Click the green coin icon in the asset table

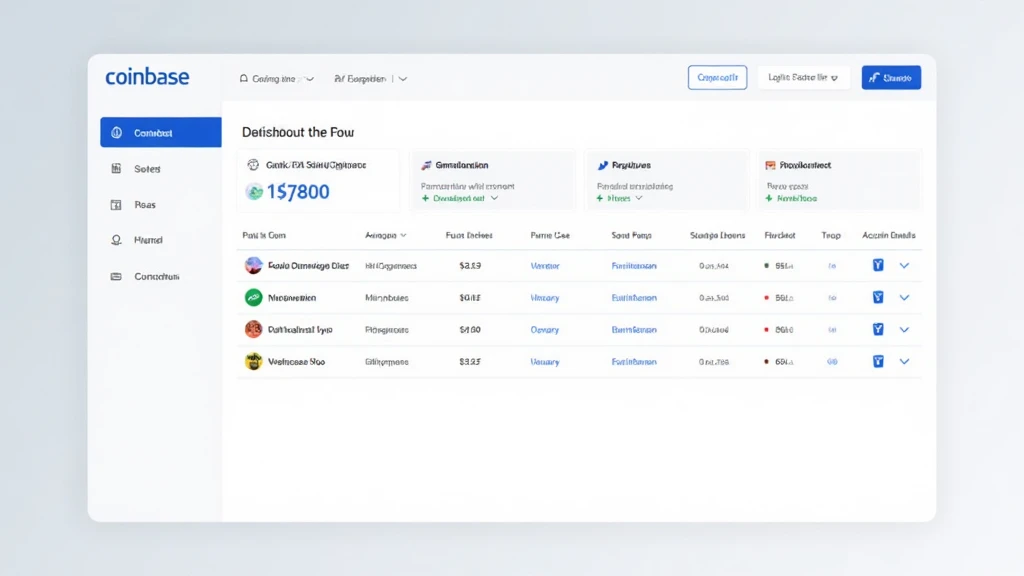pyautogui.click(x=253, y=297)
